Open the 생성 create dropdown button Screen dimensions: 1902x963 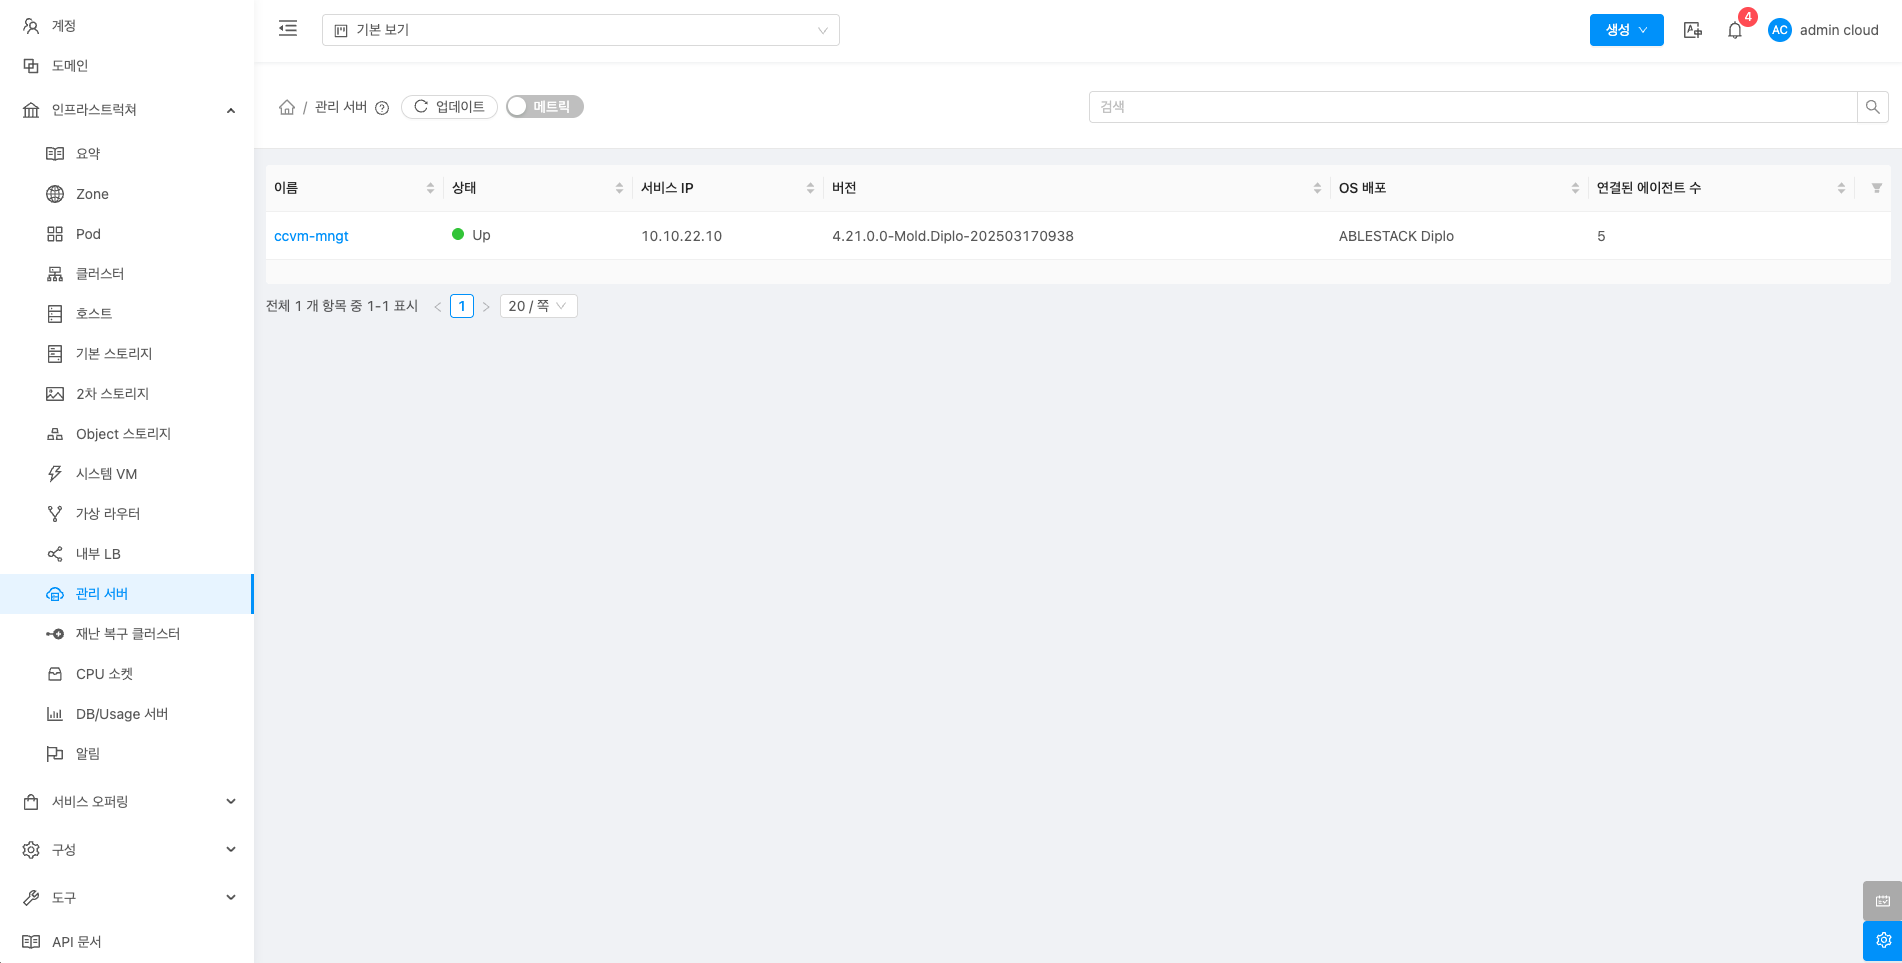pos(1626,30)
